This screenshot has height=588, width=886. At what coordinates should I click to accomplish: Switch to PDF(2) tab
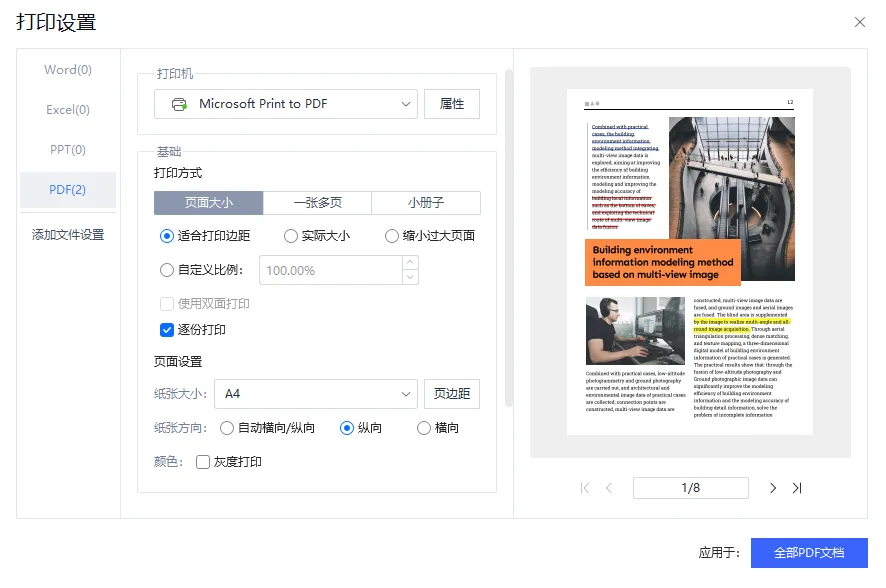click(68, 190)
